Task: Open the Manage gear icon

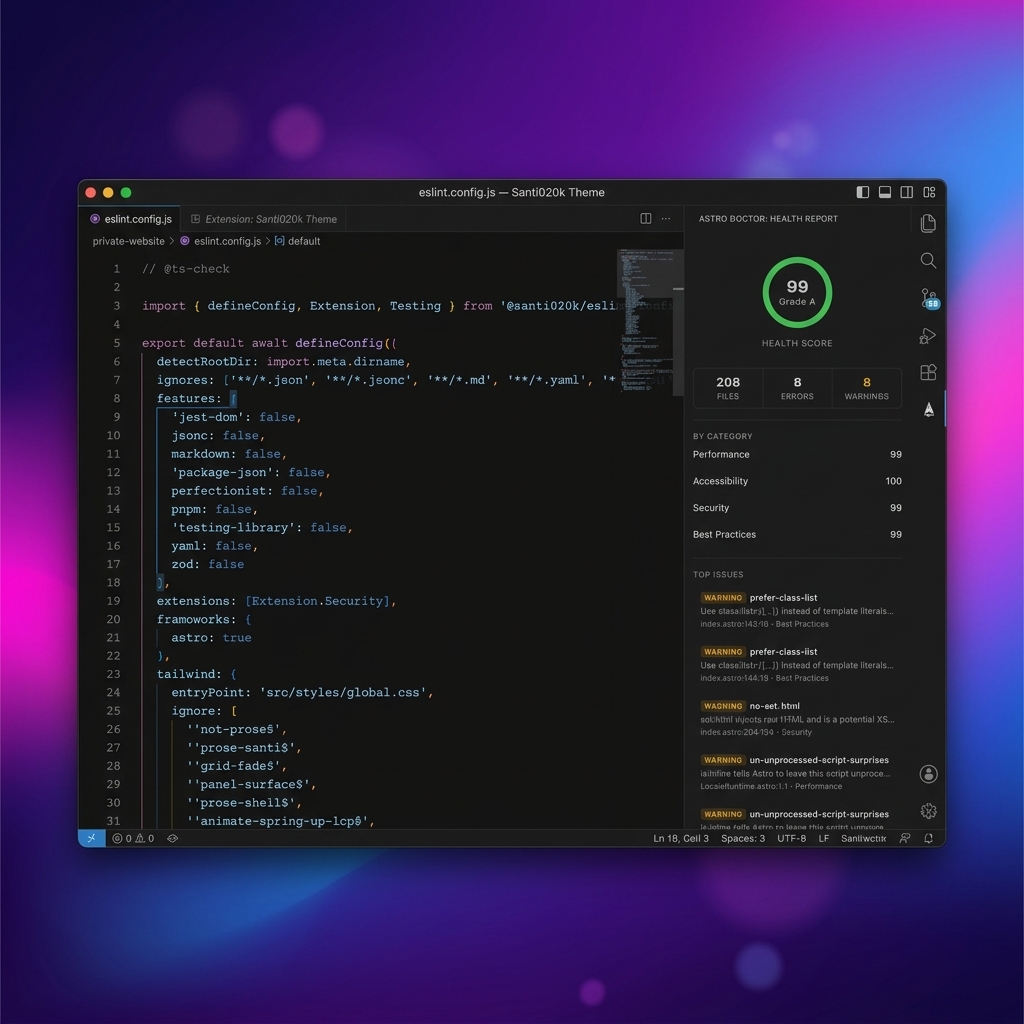Action: coord(928,810)
